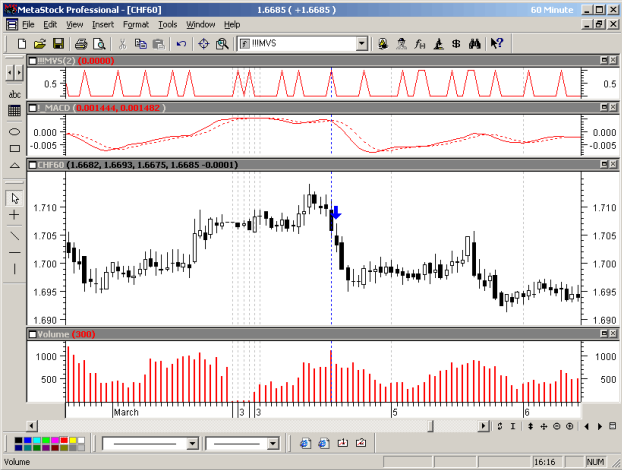622x470 pixels.
Task: Click the dollar sign toolbar icon
Action: [x=456, y=44]
